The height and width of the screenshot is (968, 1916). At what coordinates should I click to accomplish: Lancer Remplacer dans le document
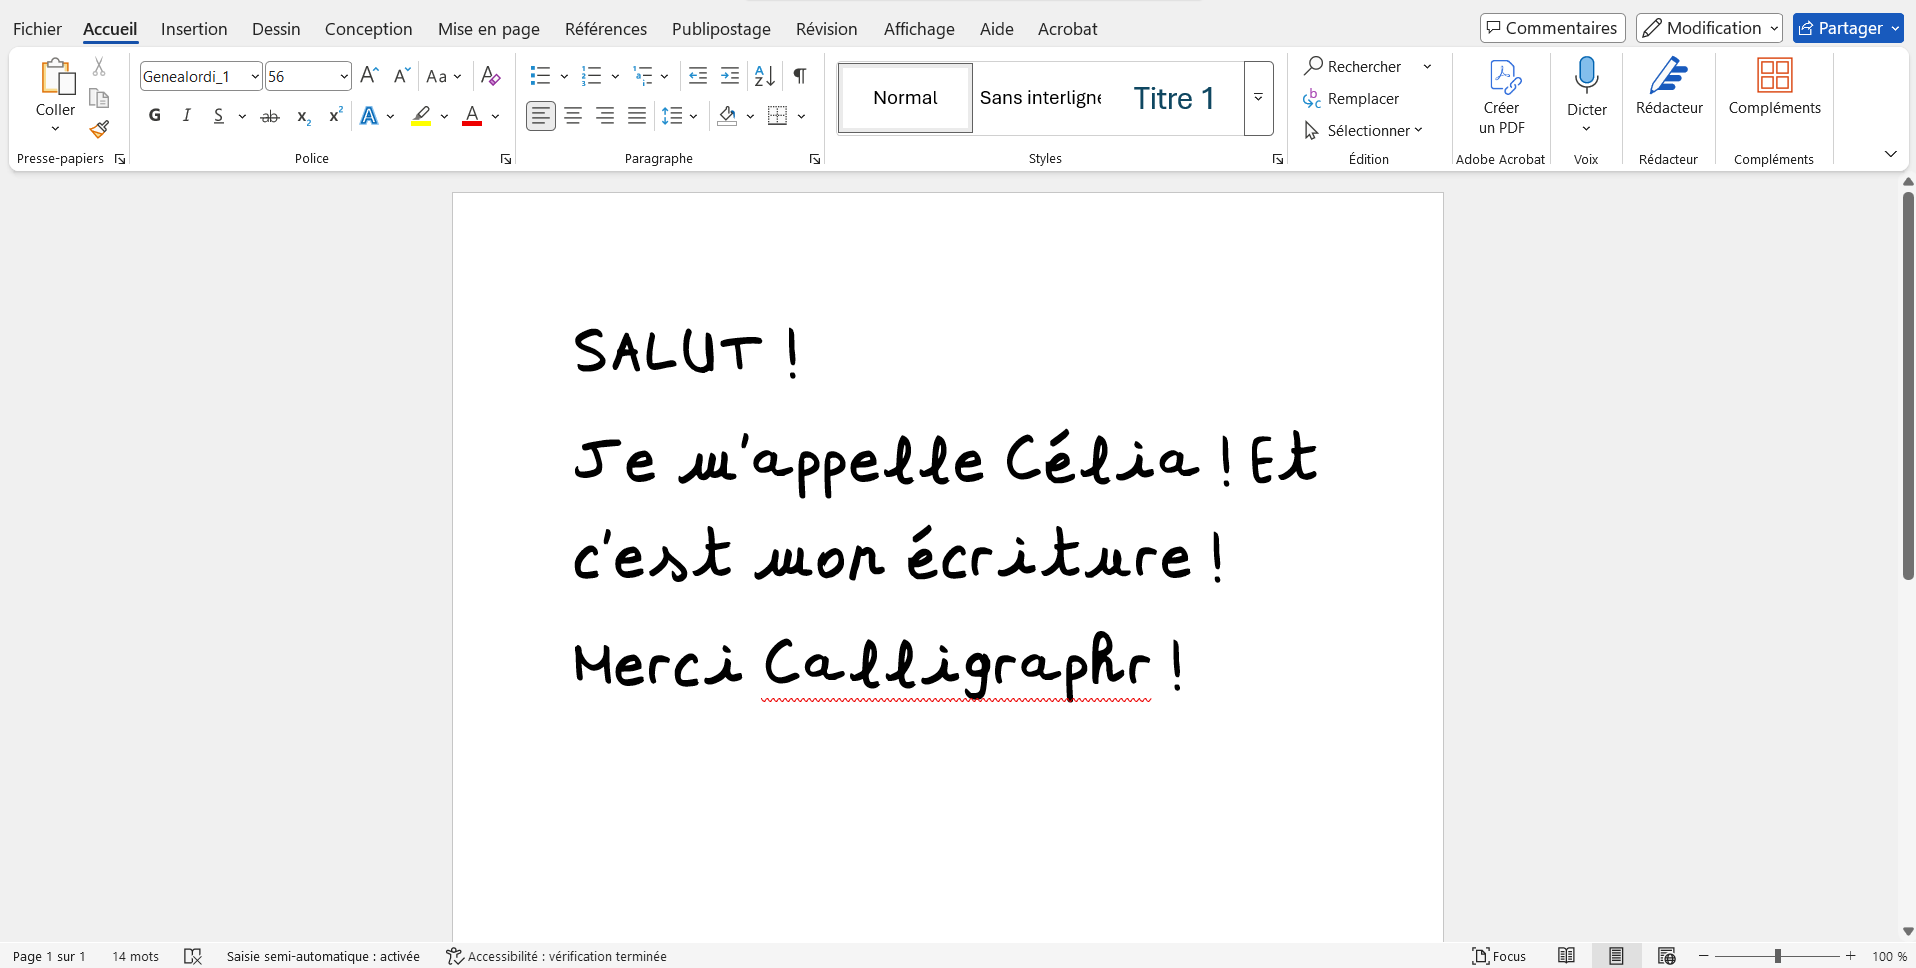click(1362, 98)
